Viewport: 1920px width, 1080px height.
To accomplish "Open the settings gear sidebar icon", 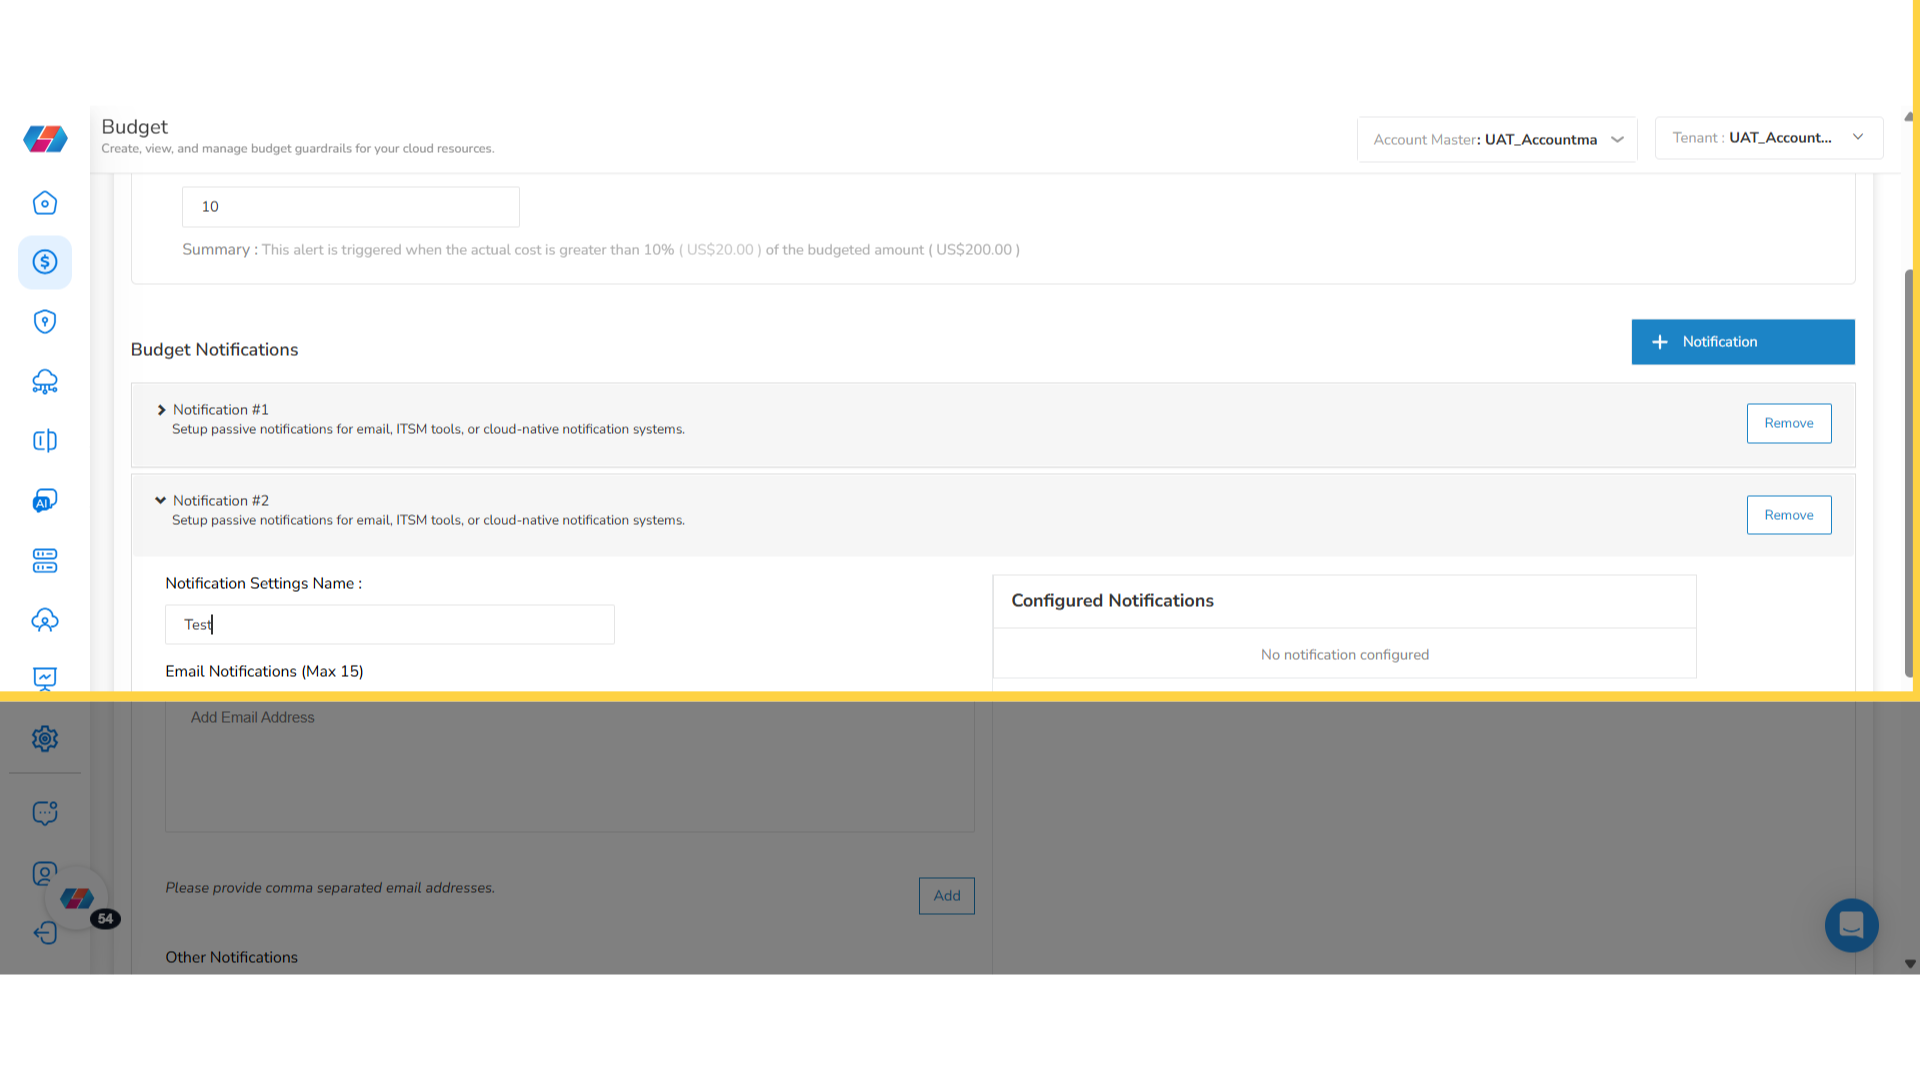I will click(x=45, y=738).
